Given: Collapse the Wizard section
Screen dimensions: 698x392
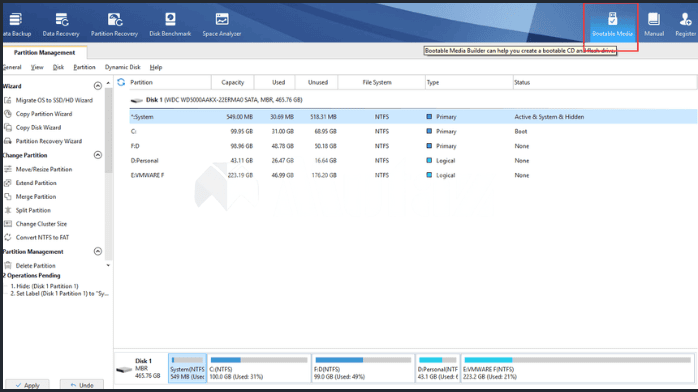Looking at the screenshot, I should click(x=97, y=85).
